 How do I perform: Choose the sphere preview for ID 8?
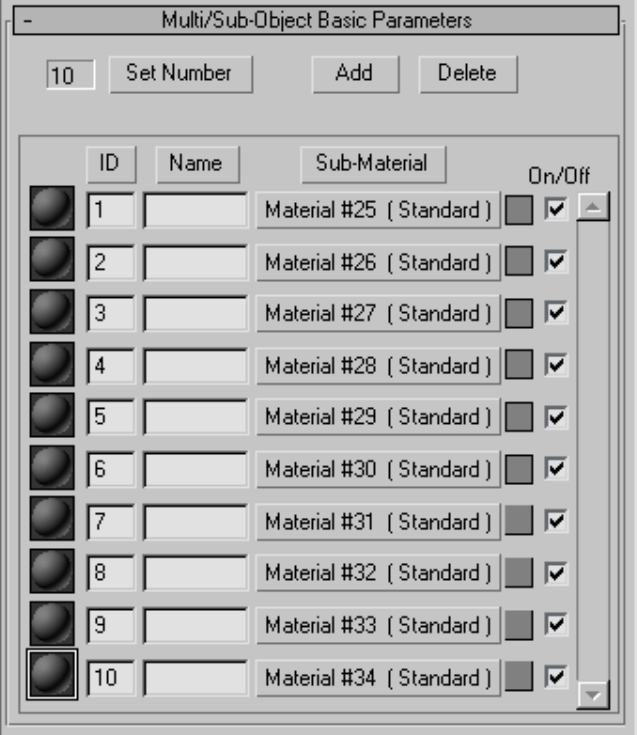tap(52, 572)
